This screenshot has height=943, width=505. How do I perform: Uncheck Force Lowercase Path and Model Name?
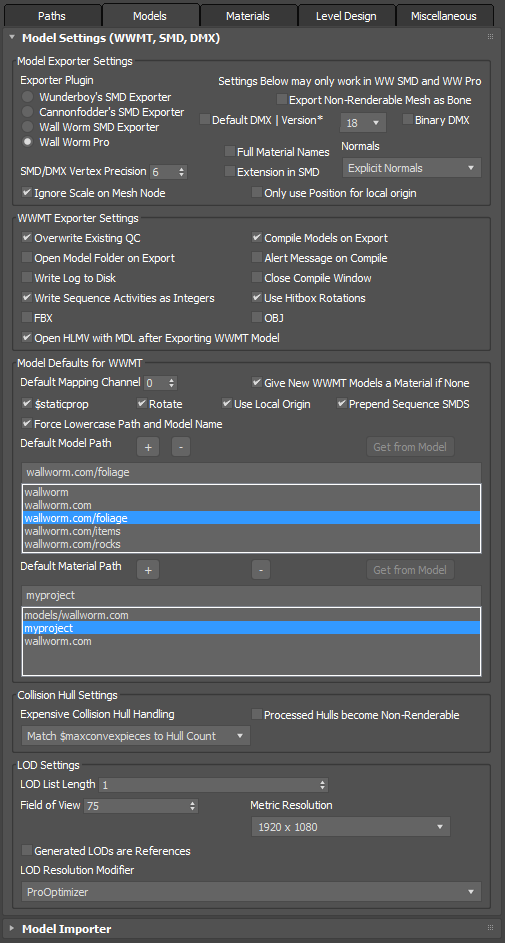27,423
